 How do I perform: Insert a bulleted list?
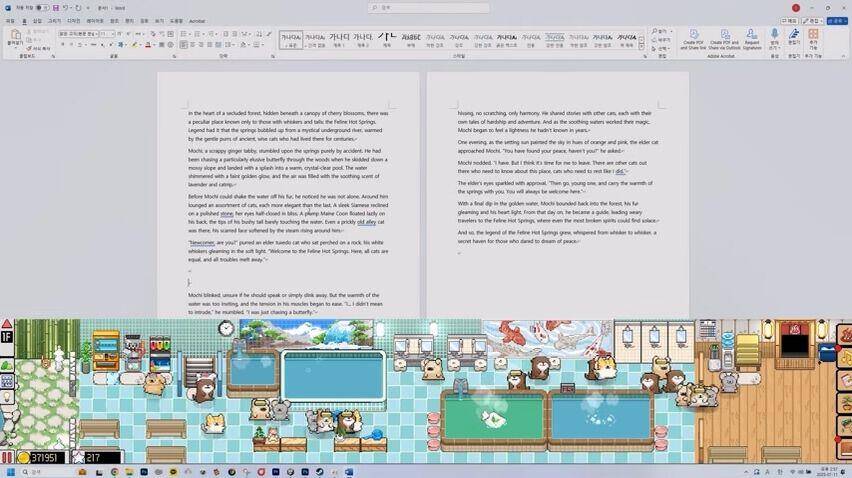pyautogui.click(x=184, y=34)
